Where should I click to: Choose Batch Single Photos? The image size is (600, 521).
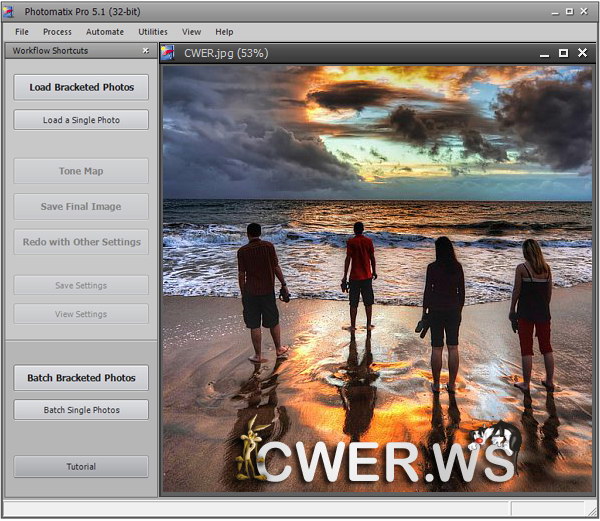click(81, 410)
